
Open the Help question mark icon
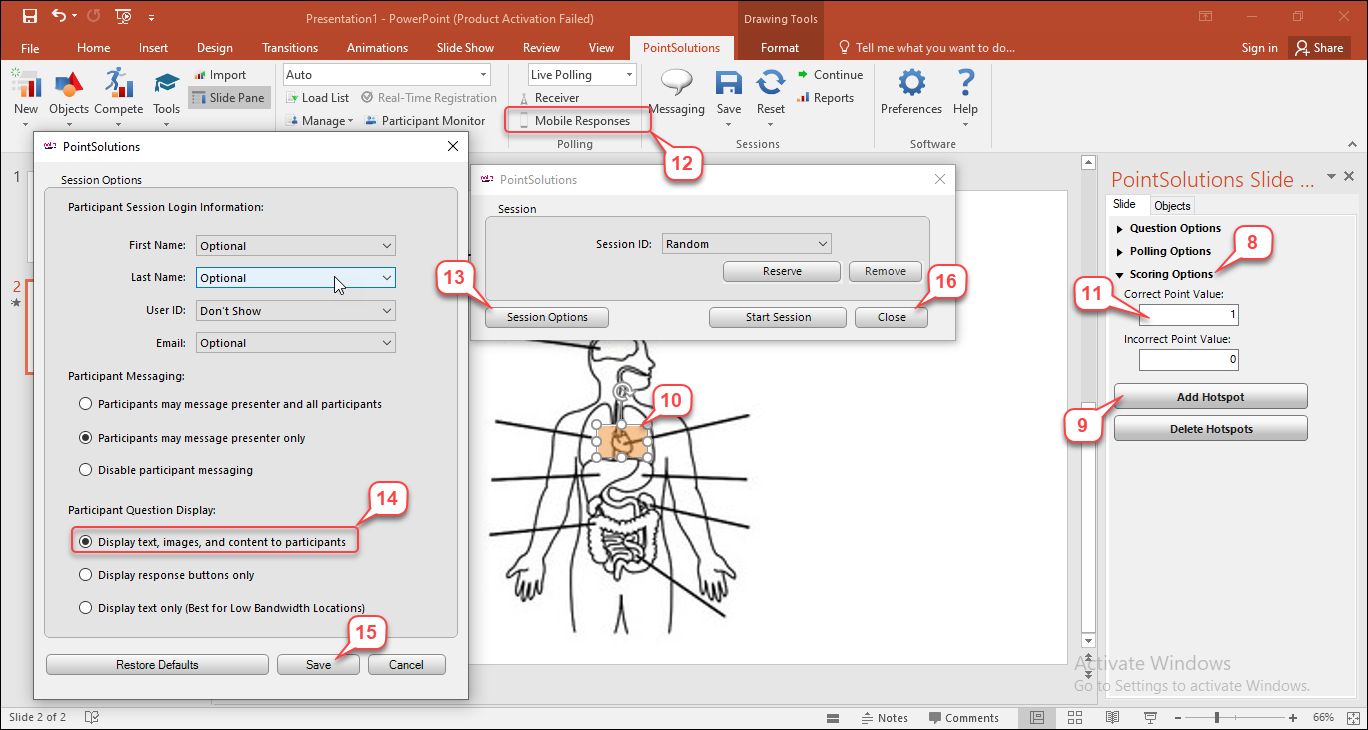(965, 83)
